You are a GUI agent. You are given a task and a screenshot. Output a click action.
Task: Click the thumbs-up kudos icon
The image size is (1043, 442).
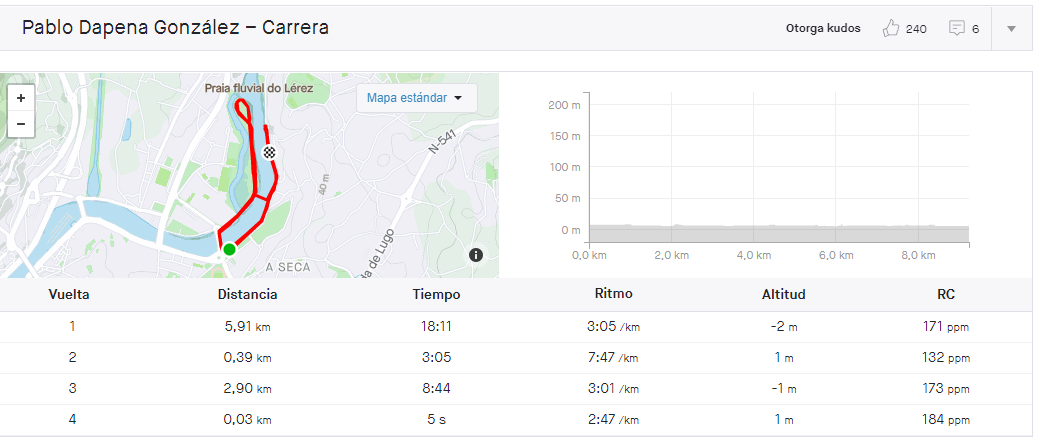pyautogui.click(x=890, y=29)
